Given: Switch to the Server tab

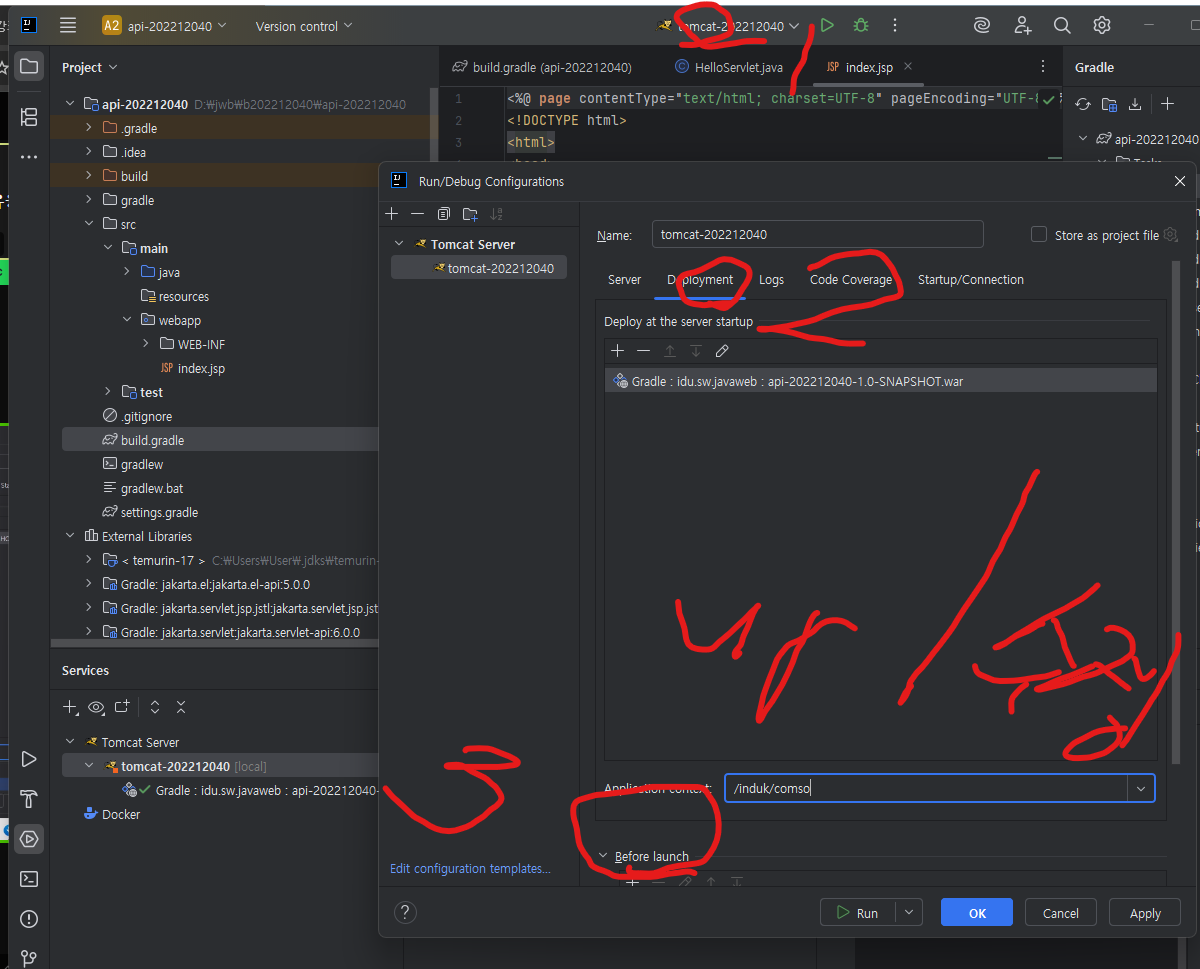Looking at the screenshot, I should tap(624, 279).
